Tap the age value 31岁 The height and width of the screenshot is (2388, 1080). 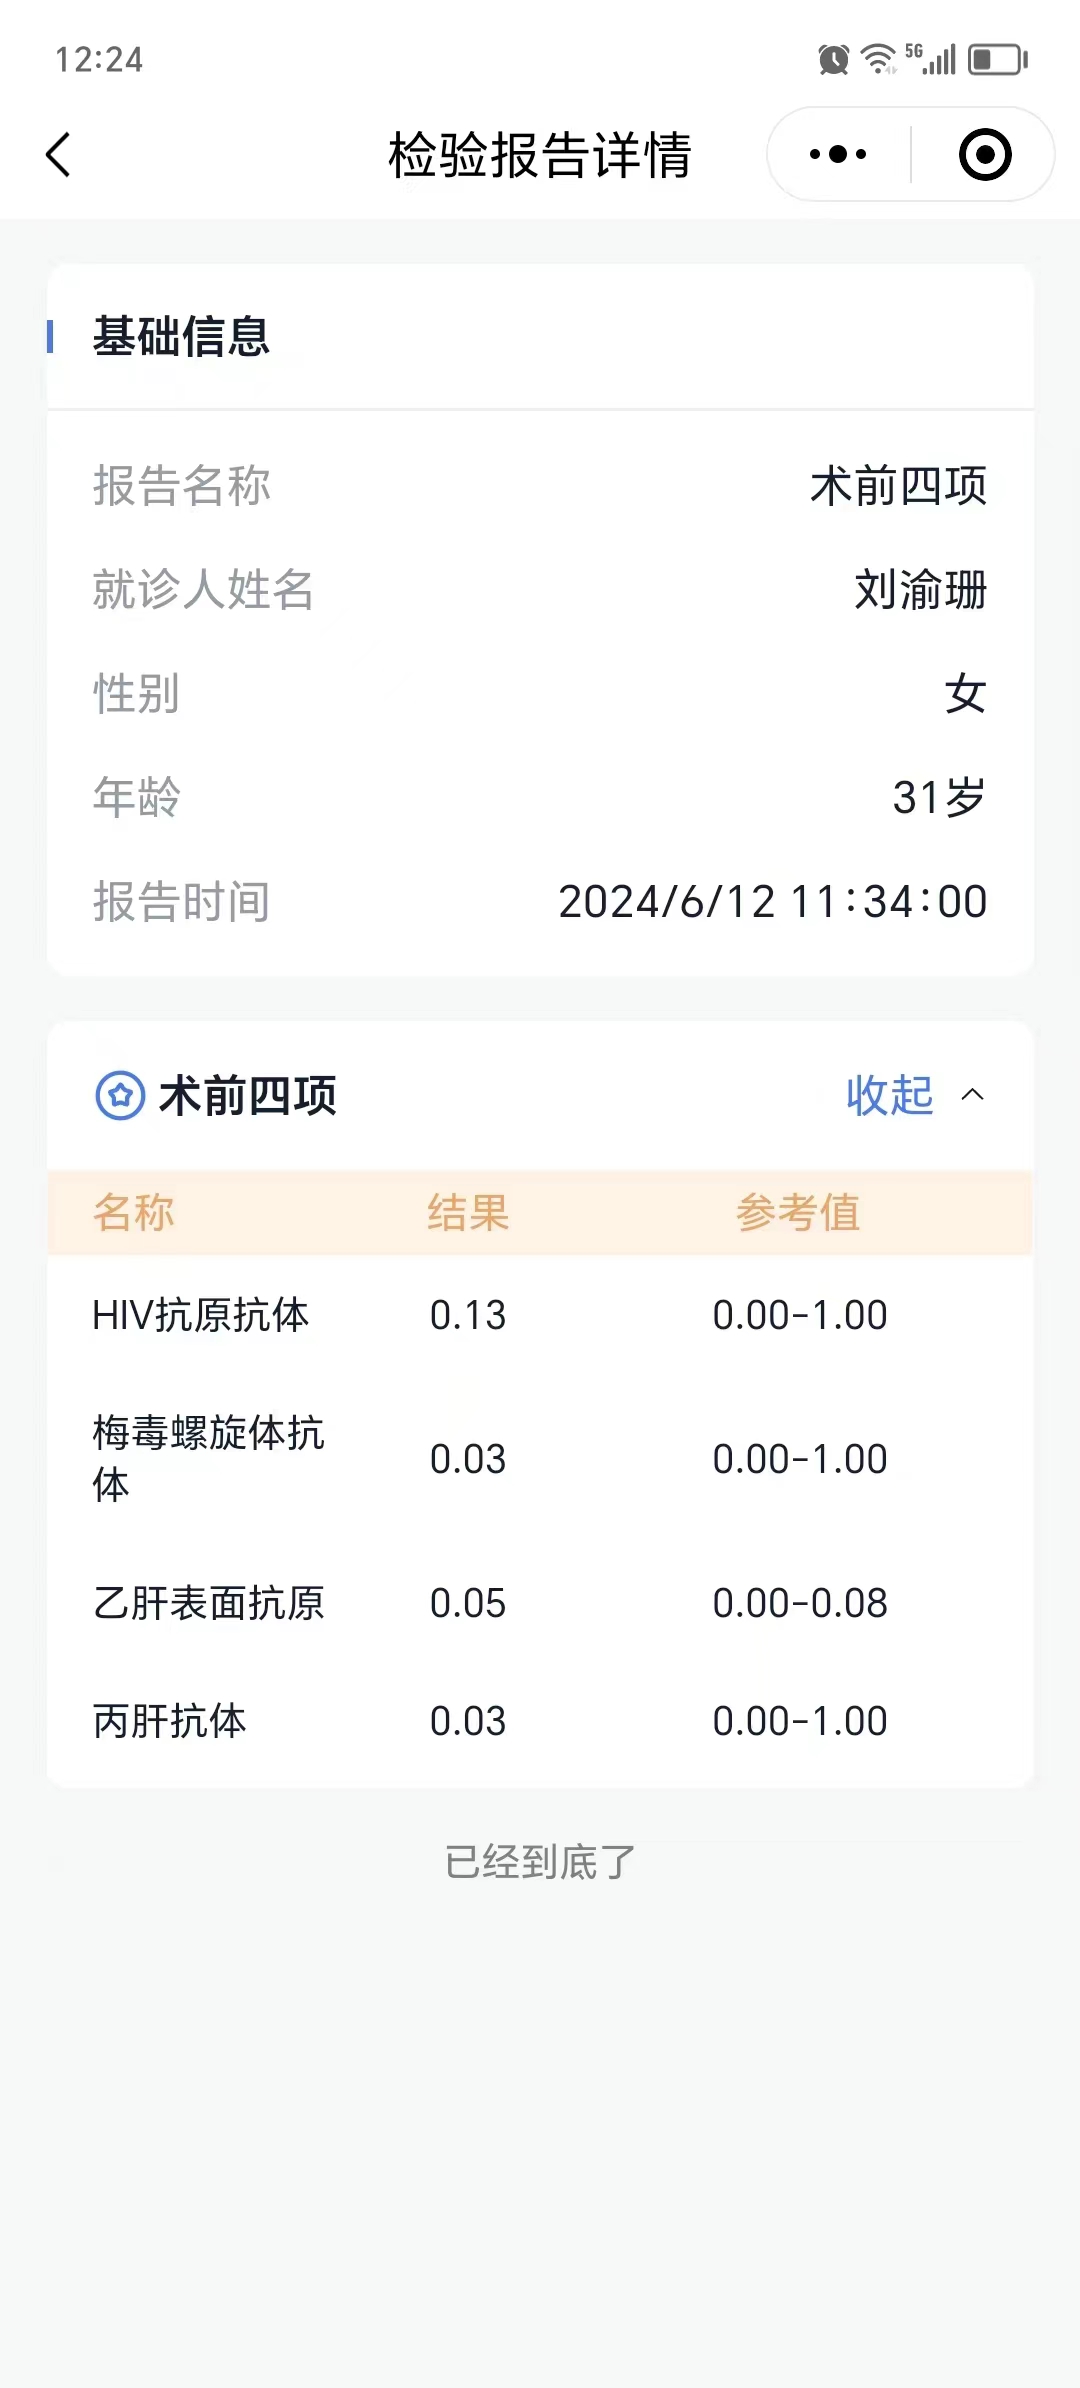coord(940,798)
